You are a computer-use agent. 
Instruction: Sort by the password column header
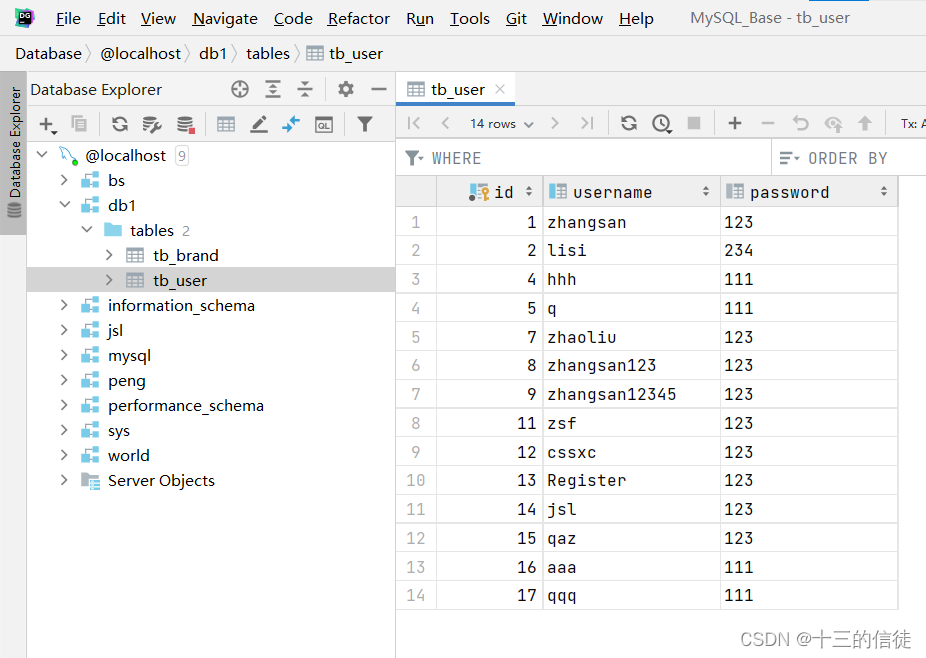point(809,192)
